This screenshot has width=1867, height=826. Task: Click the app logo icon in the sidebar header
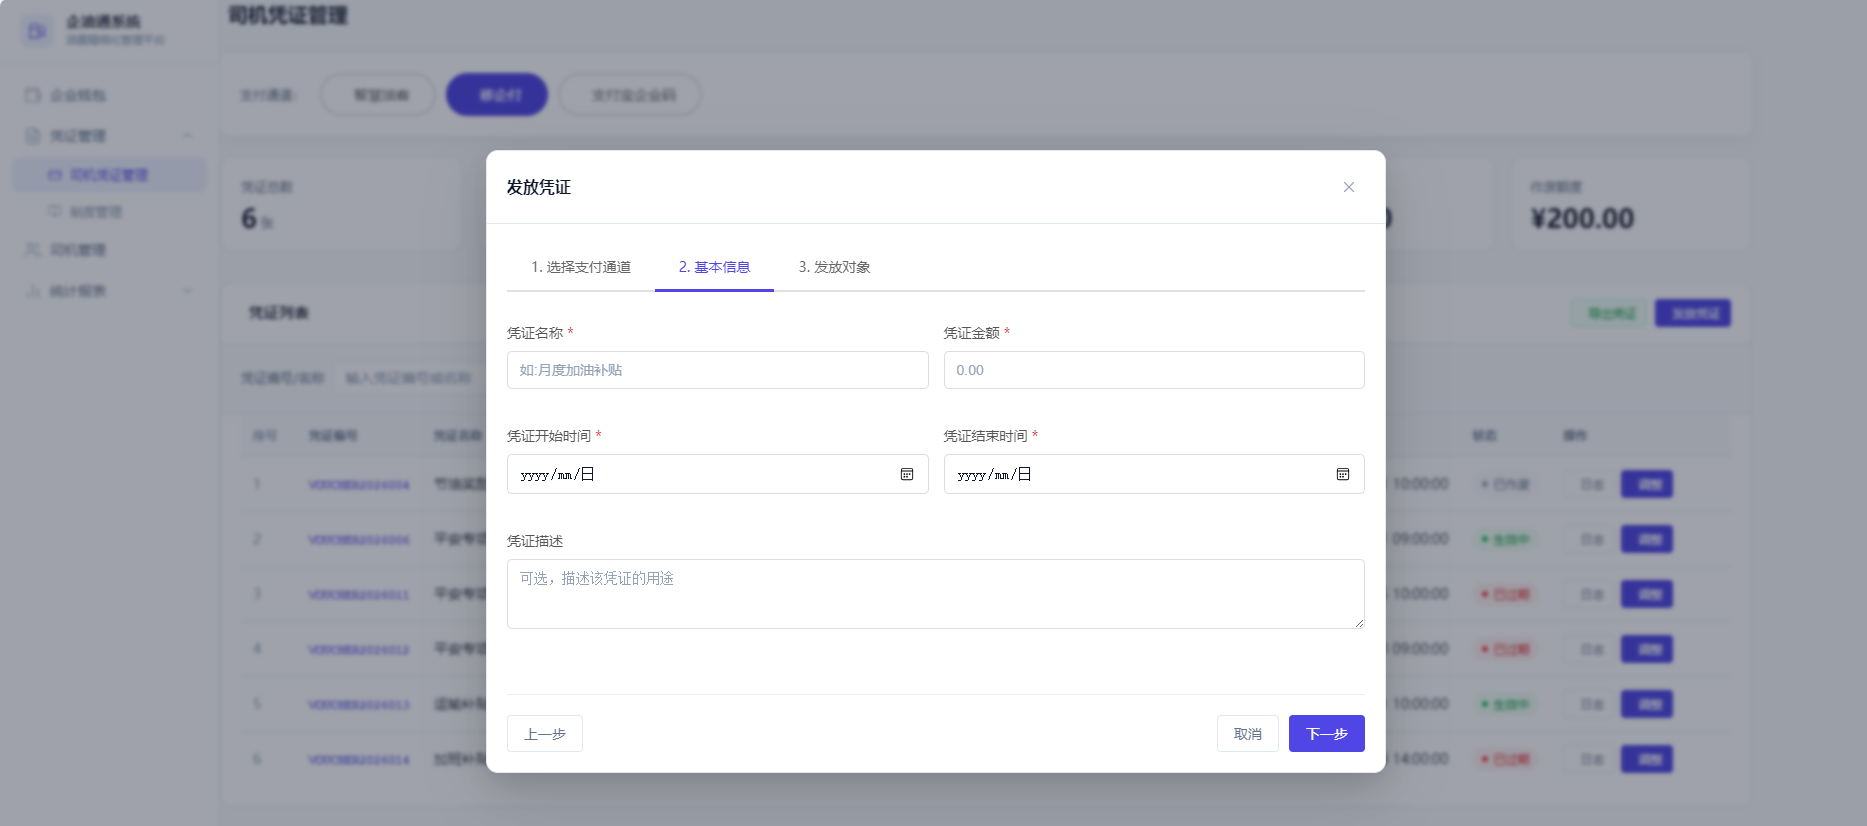pyautogui.click(x=37, y=31)
